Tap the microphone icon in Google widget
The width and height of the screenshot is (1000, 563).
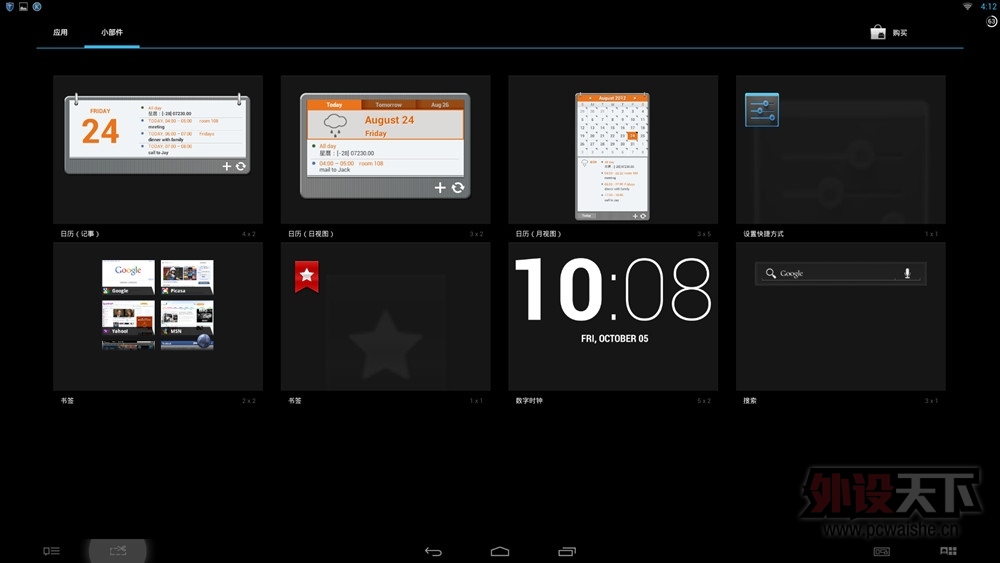click(x=907, y=274)
